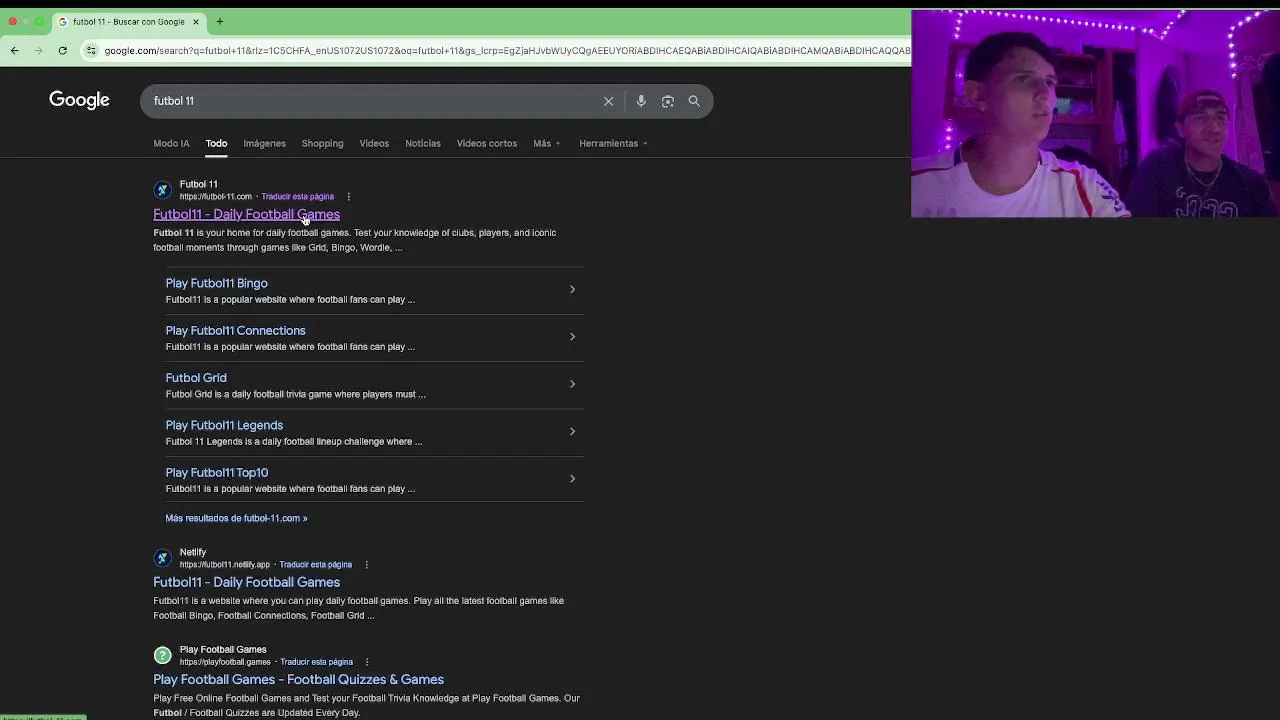Viewport: 1280px width, 720px height.
Task: Open the Netlify 'Futbol11 - Daily Football Games' result
Action: [246, 582]
